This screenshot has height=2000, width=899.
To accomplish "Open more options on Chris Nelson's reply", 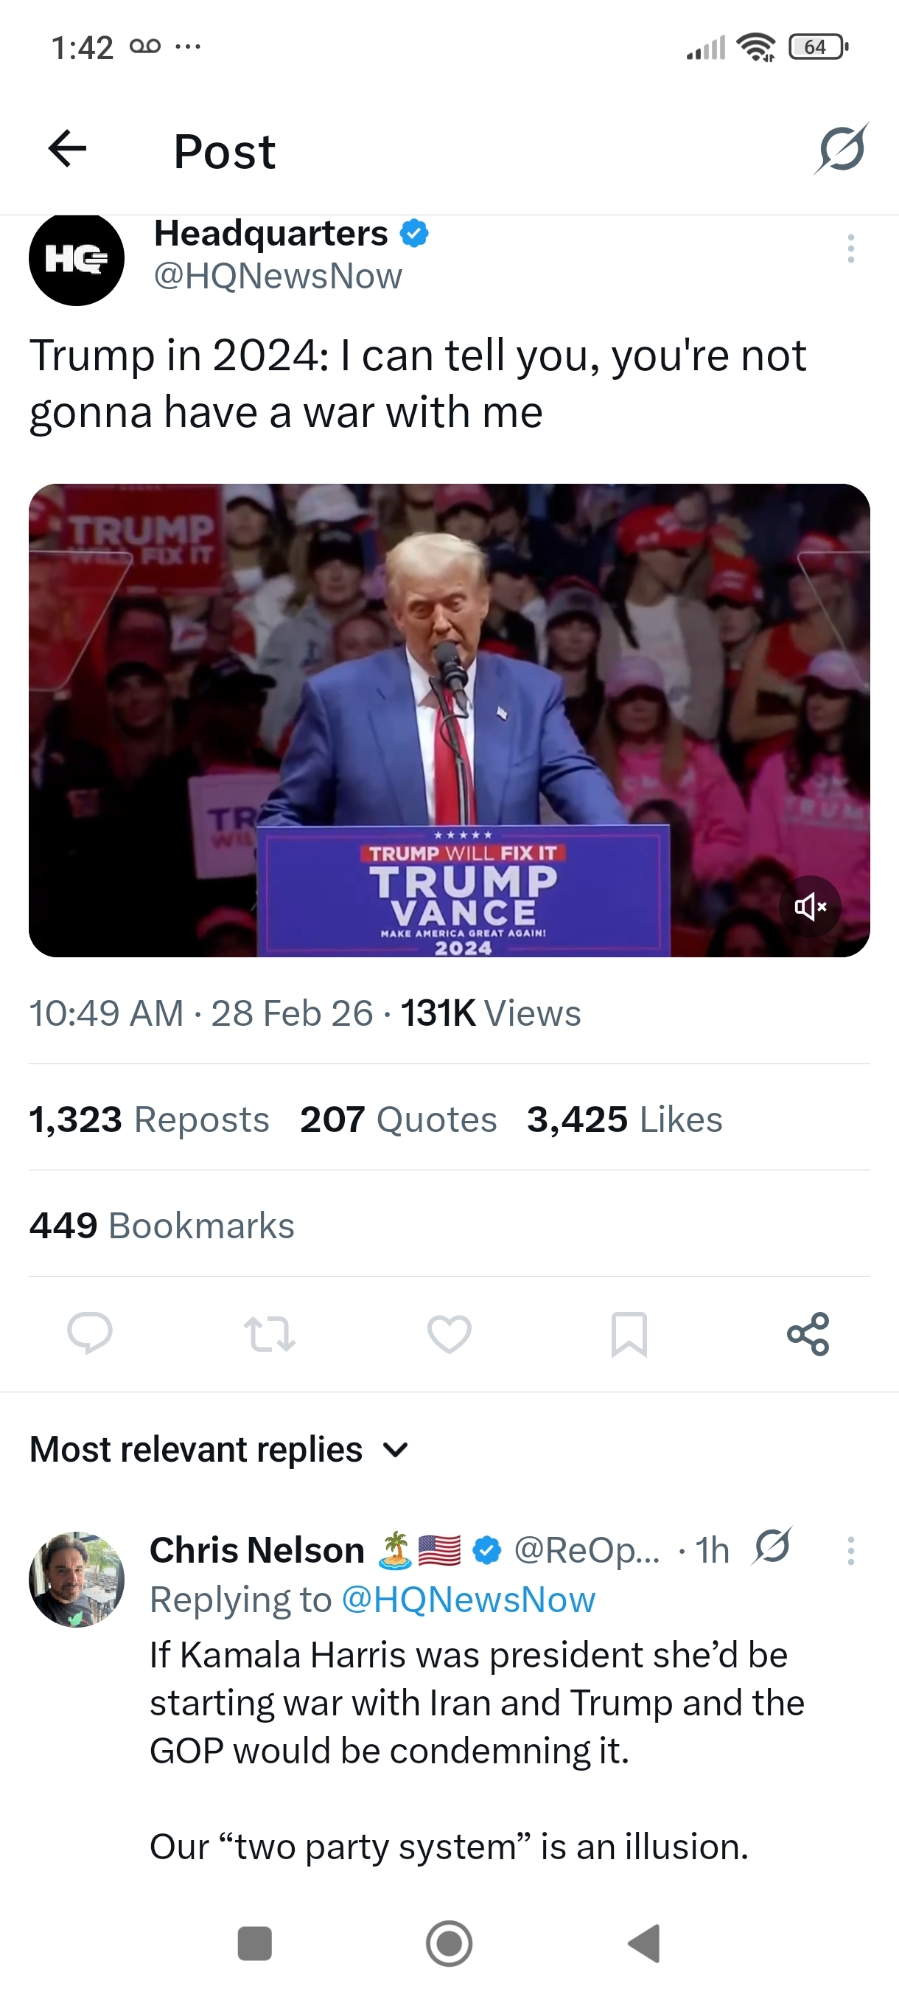I will click(x=851, y=1550).
